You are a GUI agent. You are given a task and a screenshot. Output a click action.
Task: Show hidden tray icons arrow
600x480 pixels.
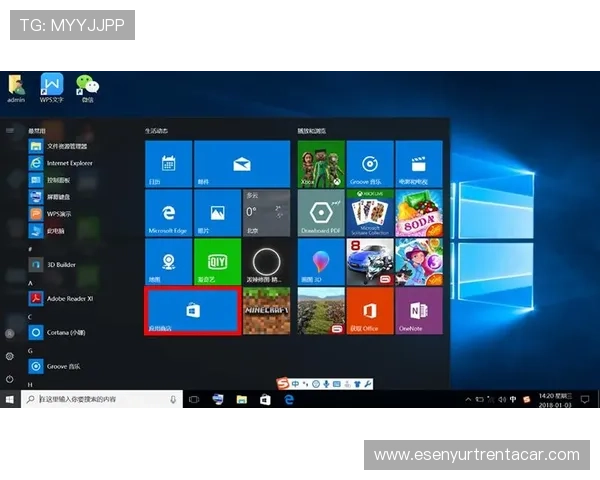tap(468, 399)
